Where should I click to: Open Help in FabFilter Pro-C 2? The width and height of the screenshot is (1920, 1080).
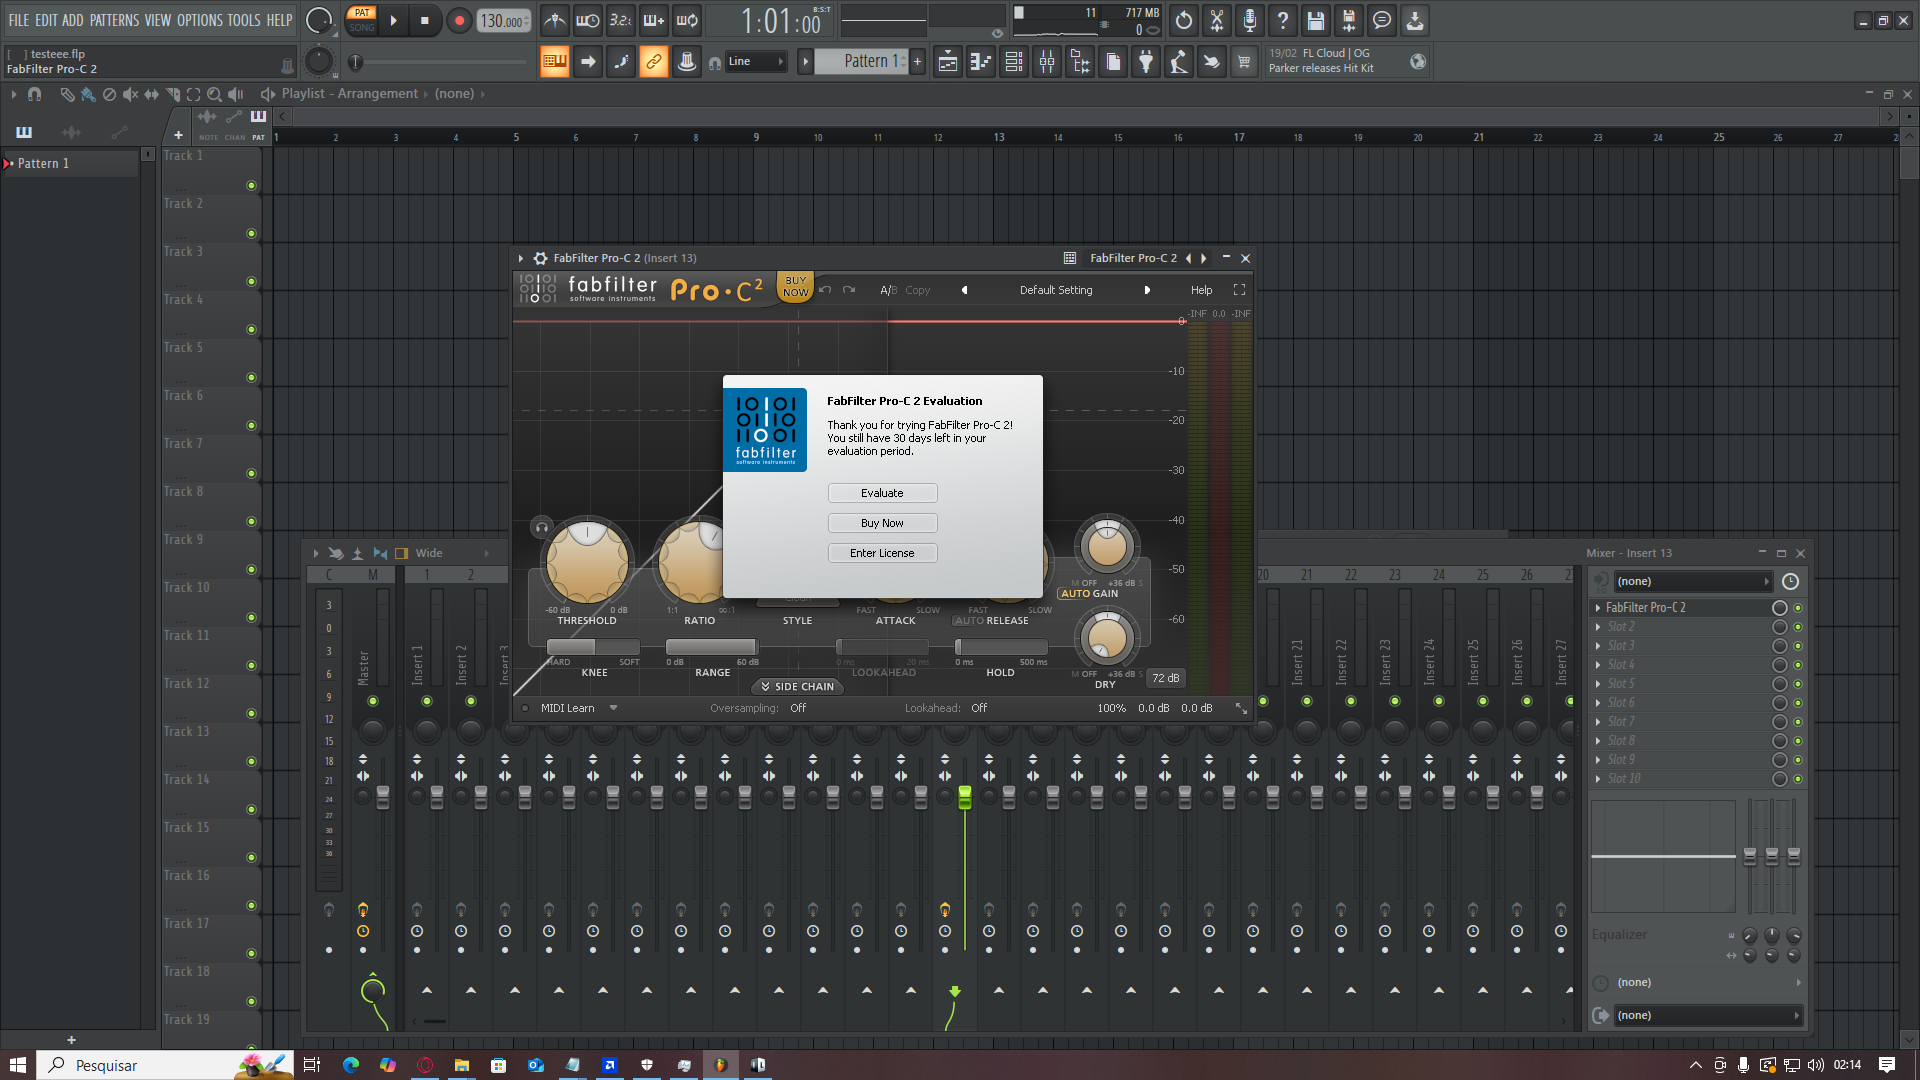[x=1201, y=290]
